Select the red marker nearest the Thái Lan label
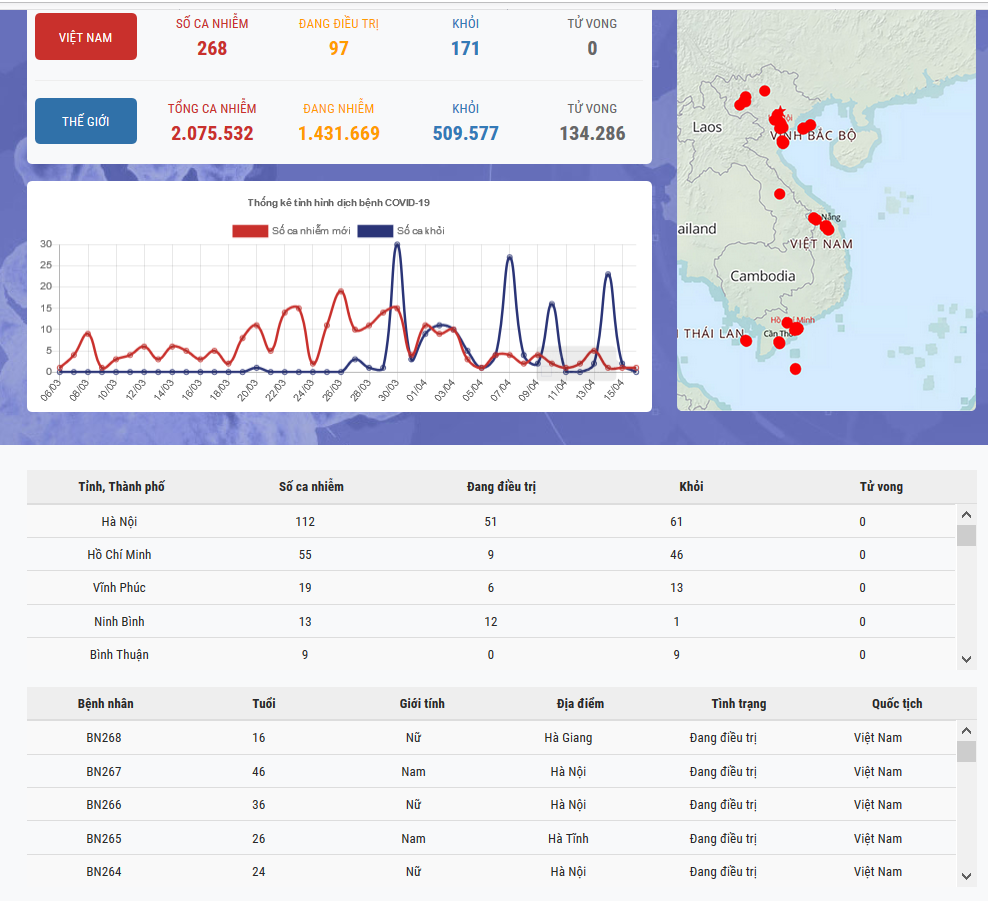 pyautogui.click(x=746, y=341)
